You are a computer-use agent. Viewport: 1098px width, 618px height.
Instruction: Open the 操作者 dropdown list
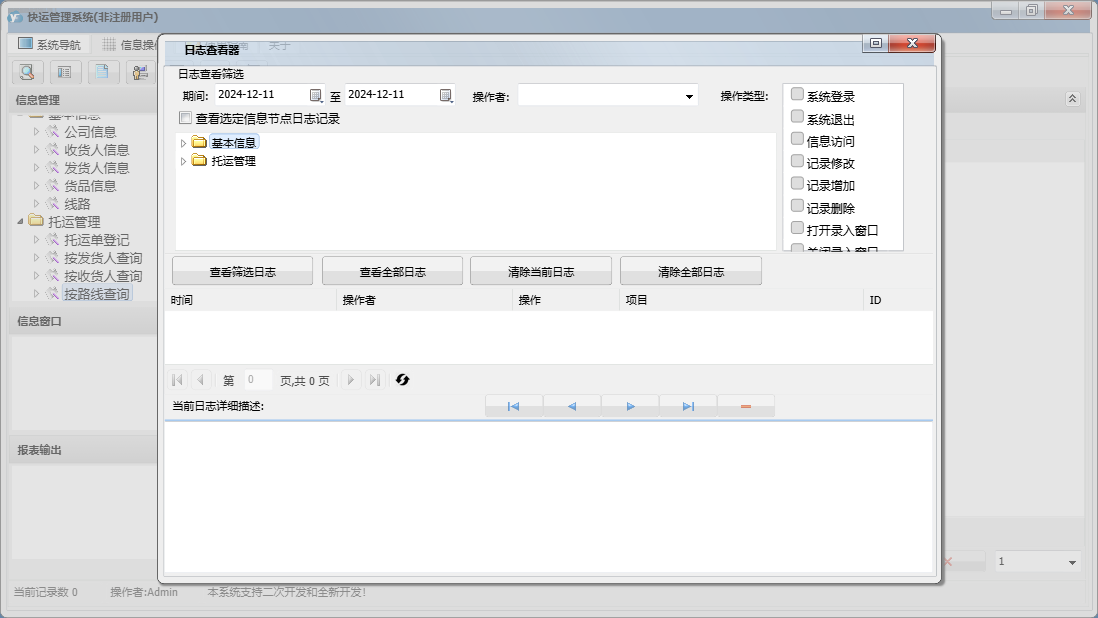pyautogui.click(x=689, y=97)
